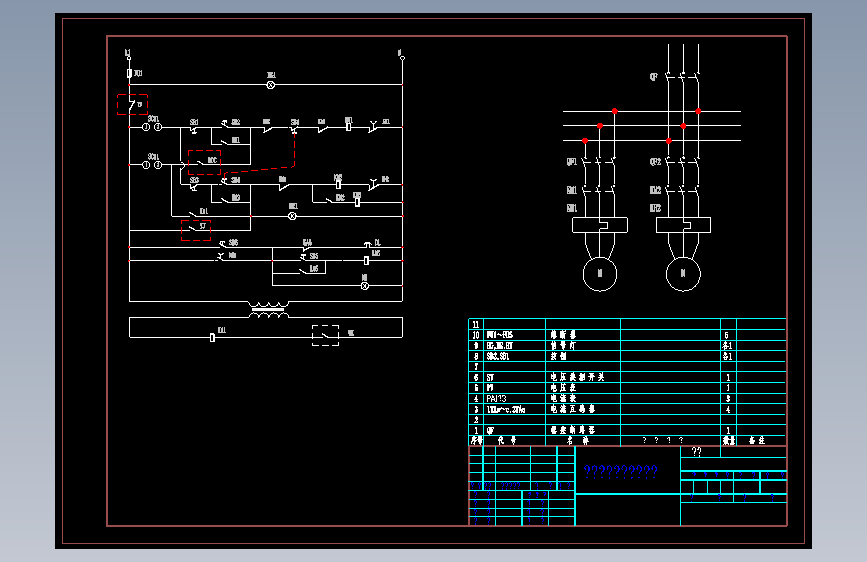Click the blue question-mark title in title block
This screenshot has width=867, height=562.
click(x=620, y=471)
